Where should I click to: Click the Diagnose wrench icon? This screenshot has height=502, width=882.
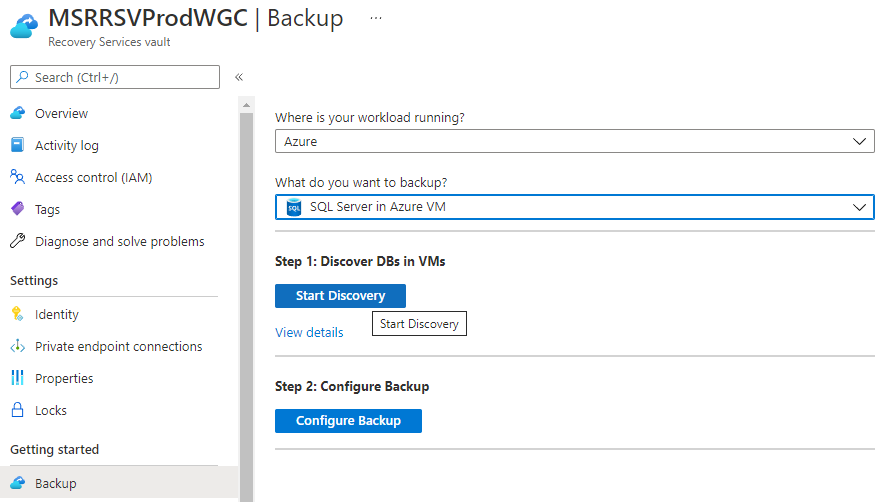click(17, 241)
